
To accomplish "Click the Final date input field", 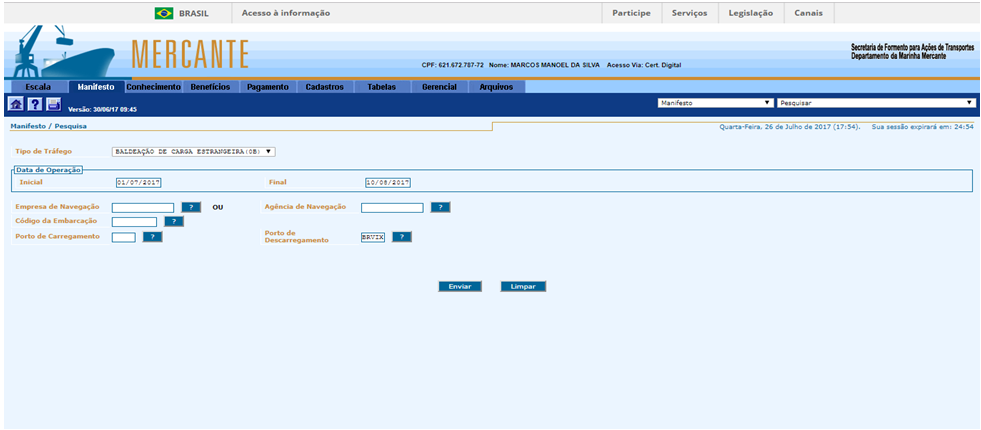I will [x=388, y=183].
